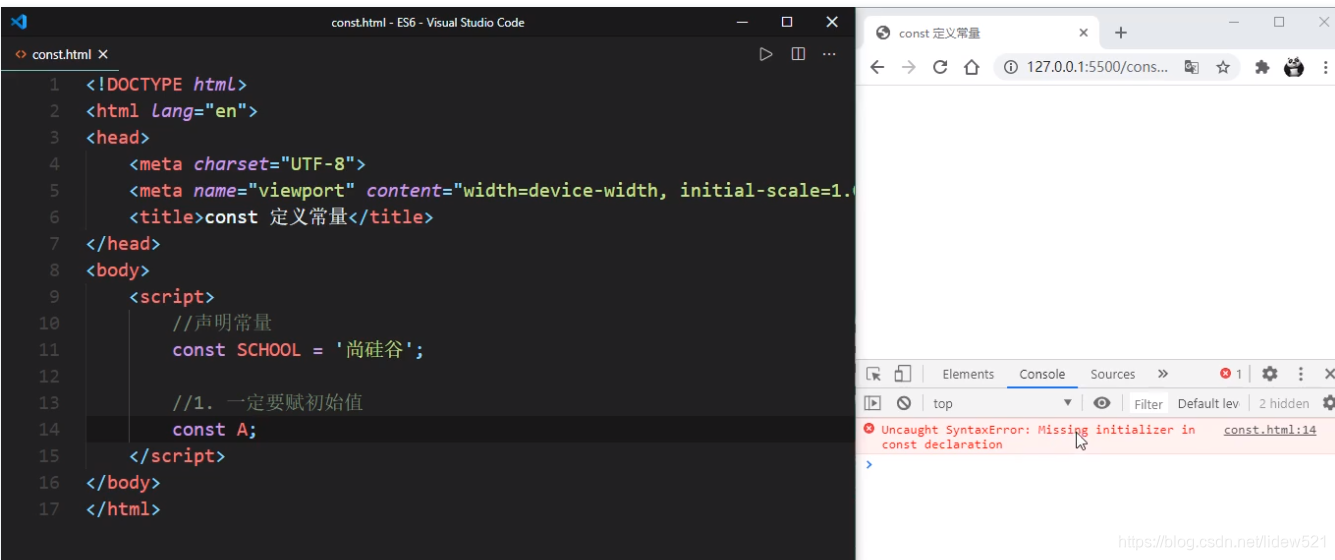Image resolution: width=1335 pixels, height=560 pixels.
Task: Select the const.html editor tab
Action: pyautogui.click(x=61, y=54)
